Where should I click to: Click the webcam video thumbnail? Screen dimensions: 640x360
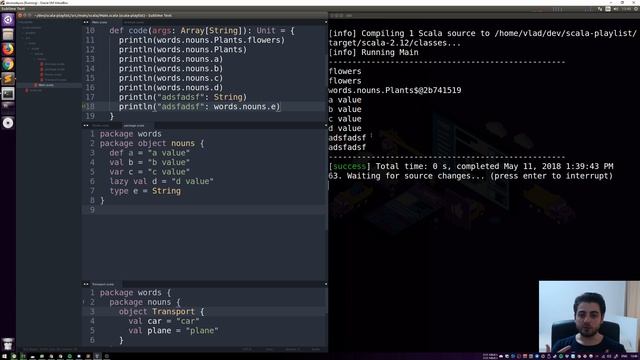589,316
